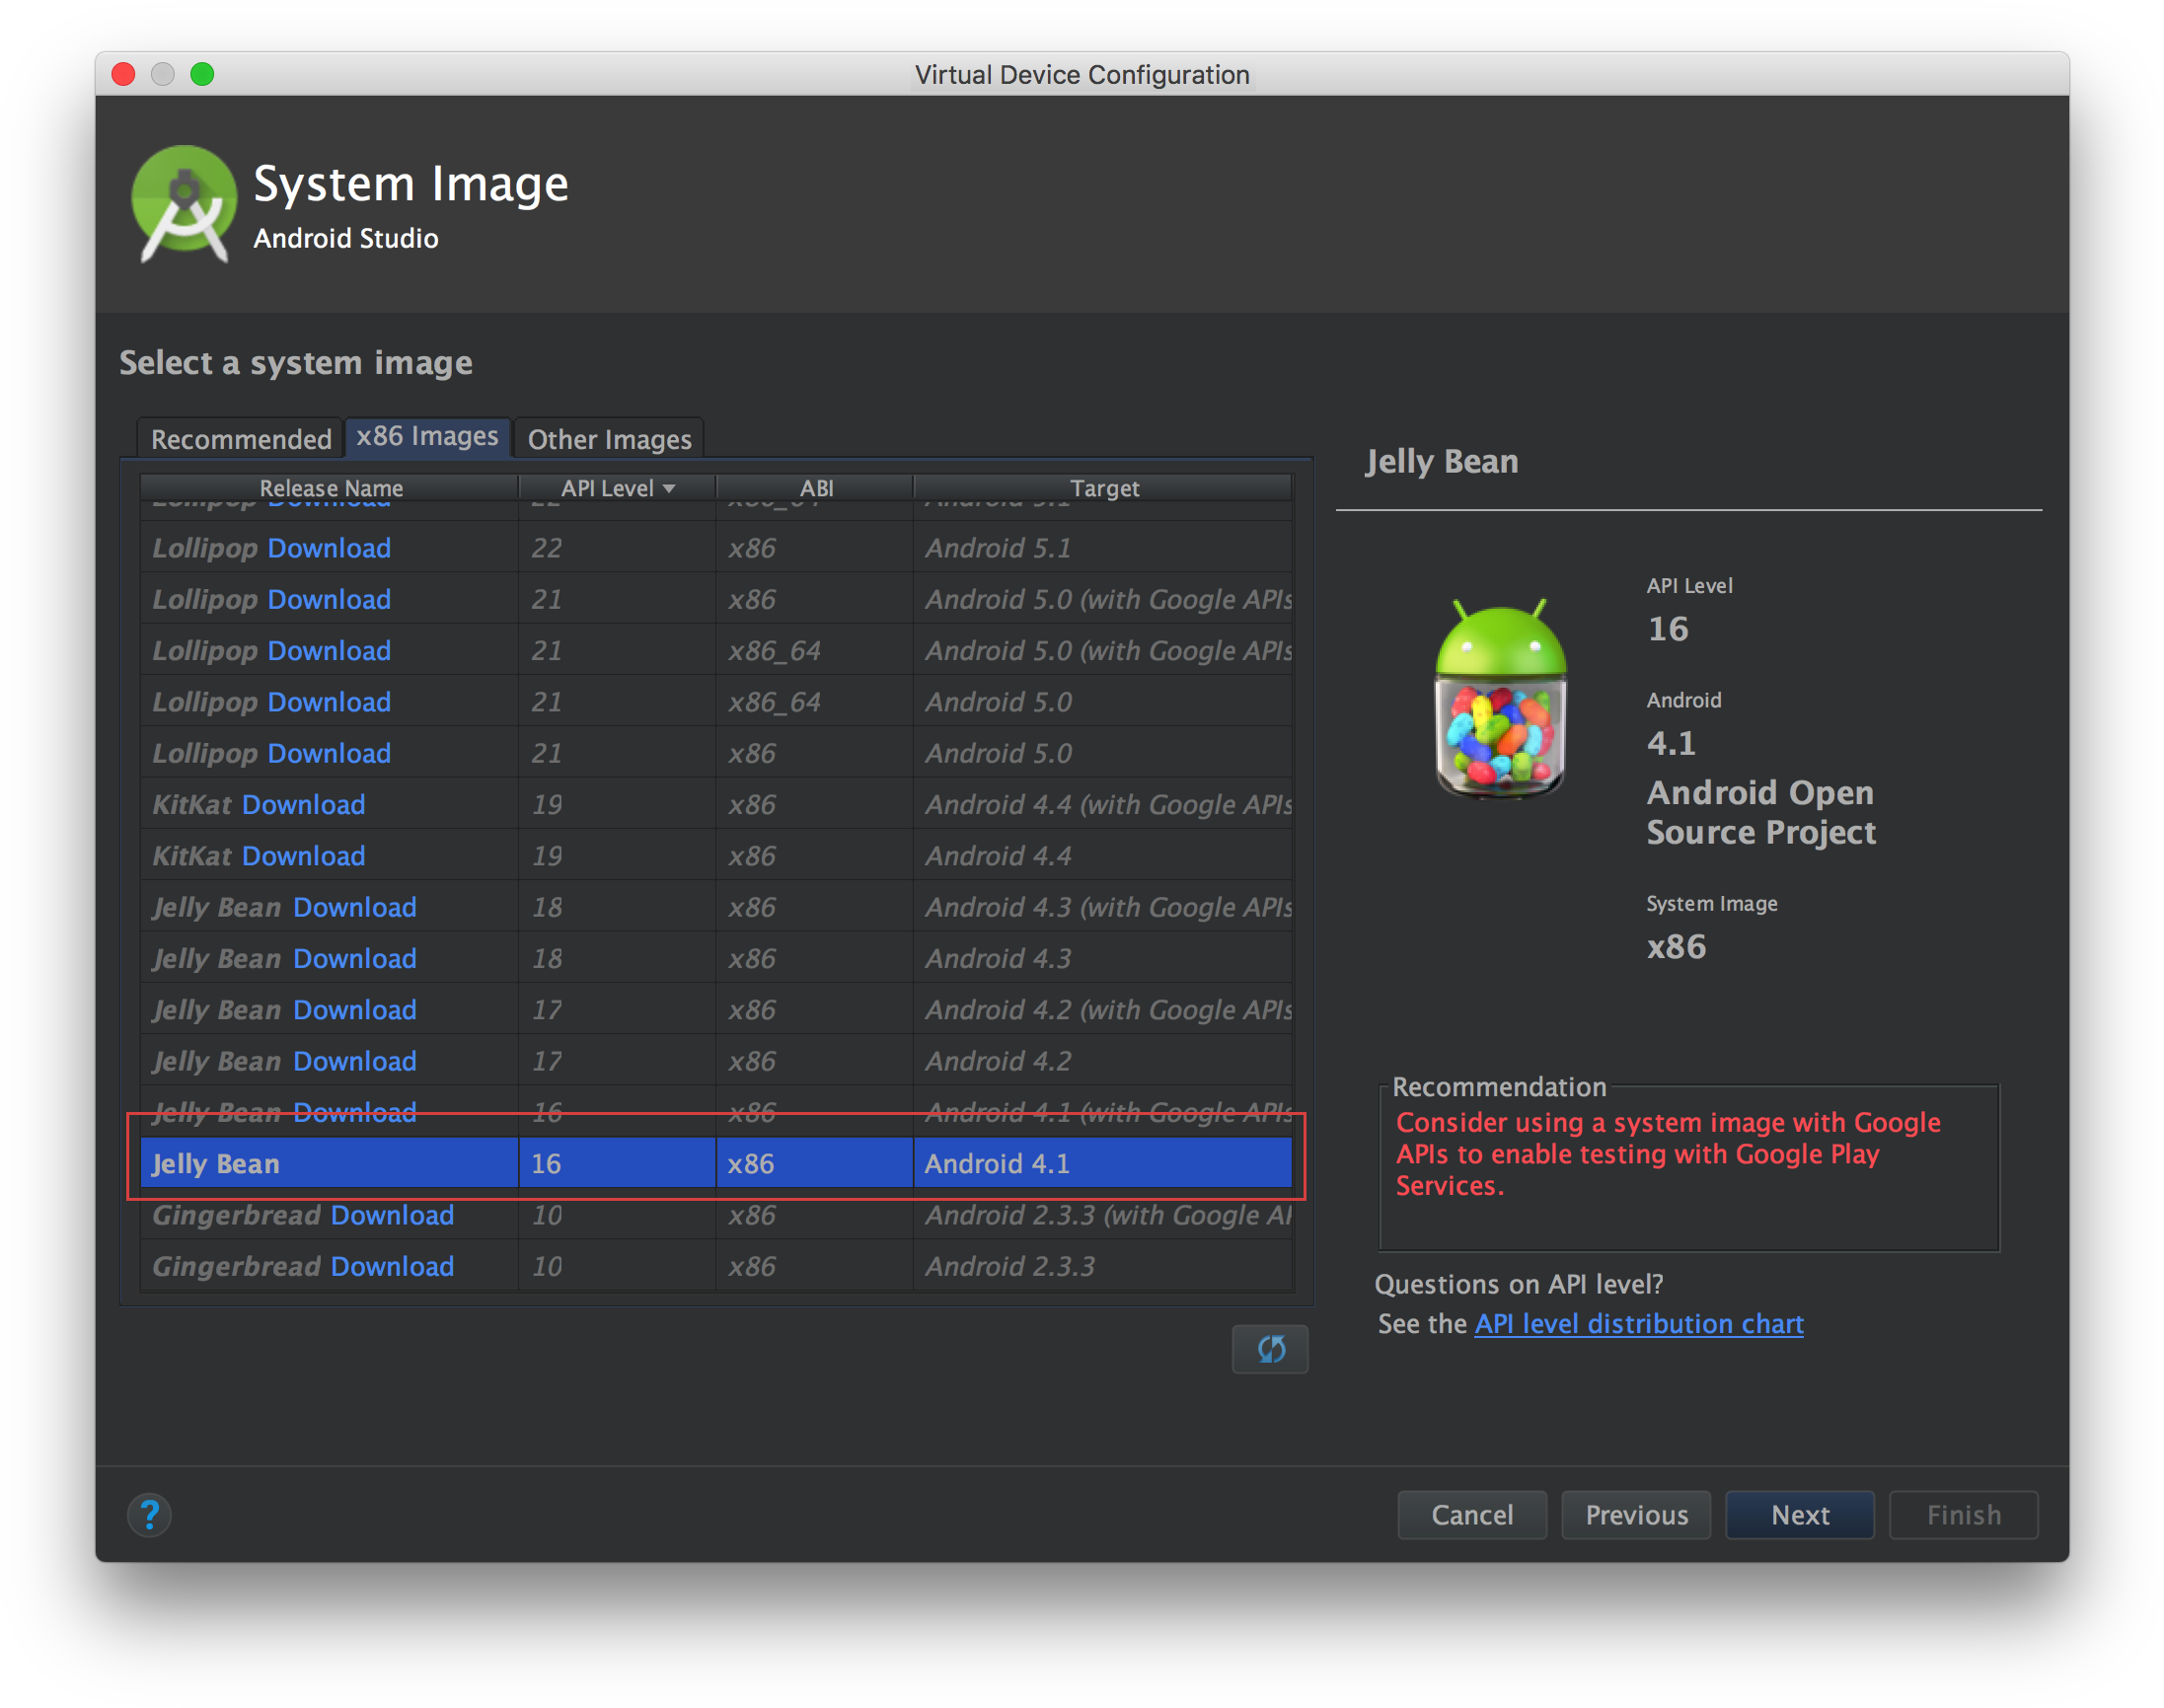2164x1708 pixels.
Task: Sort by API Level column arrow
Action: click(669, 488)
